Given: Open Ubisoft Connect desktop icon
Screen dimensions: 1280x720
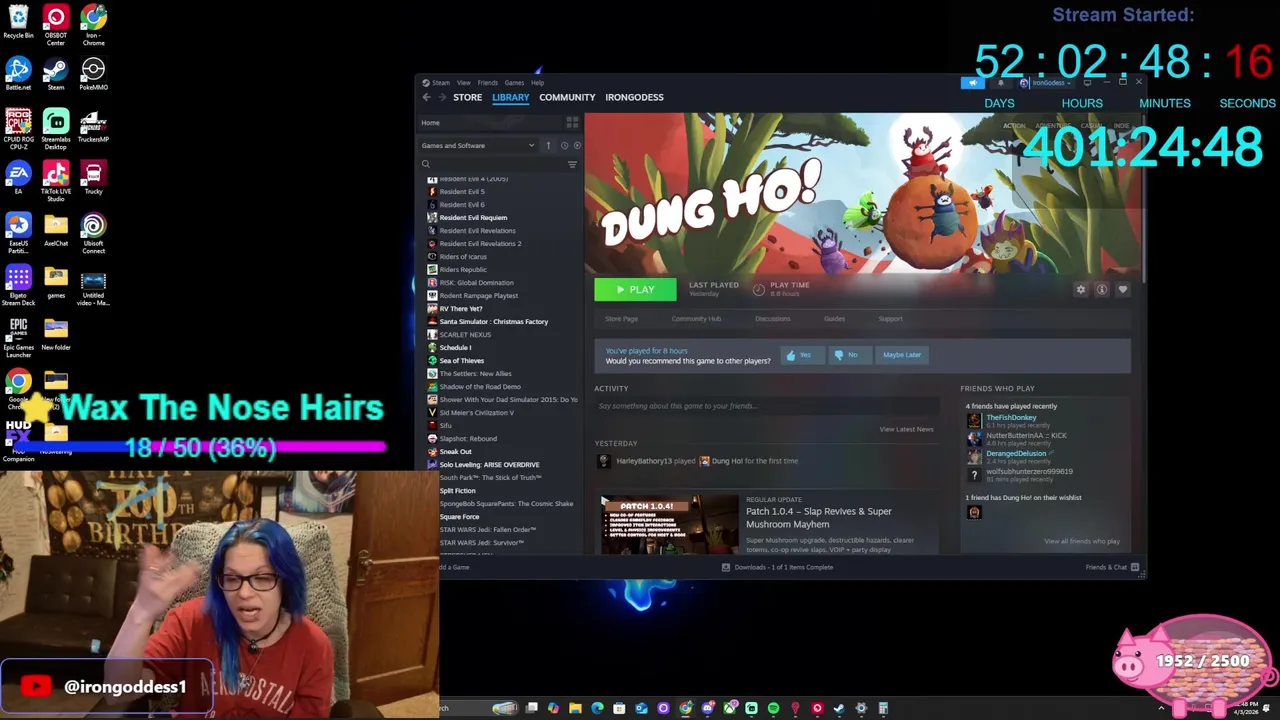Looking at the screenshot, I should 93,233.
